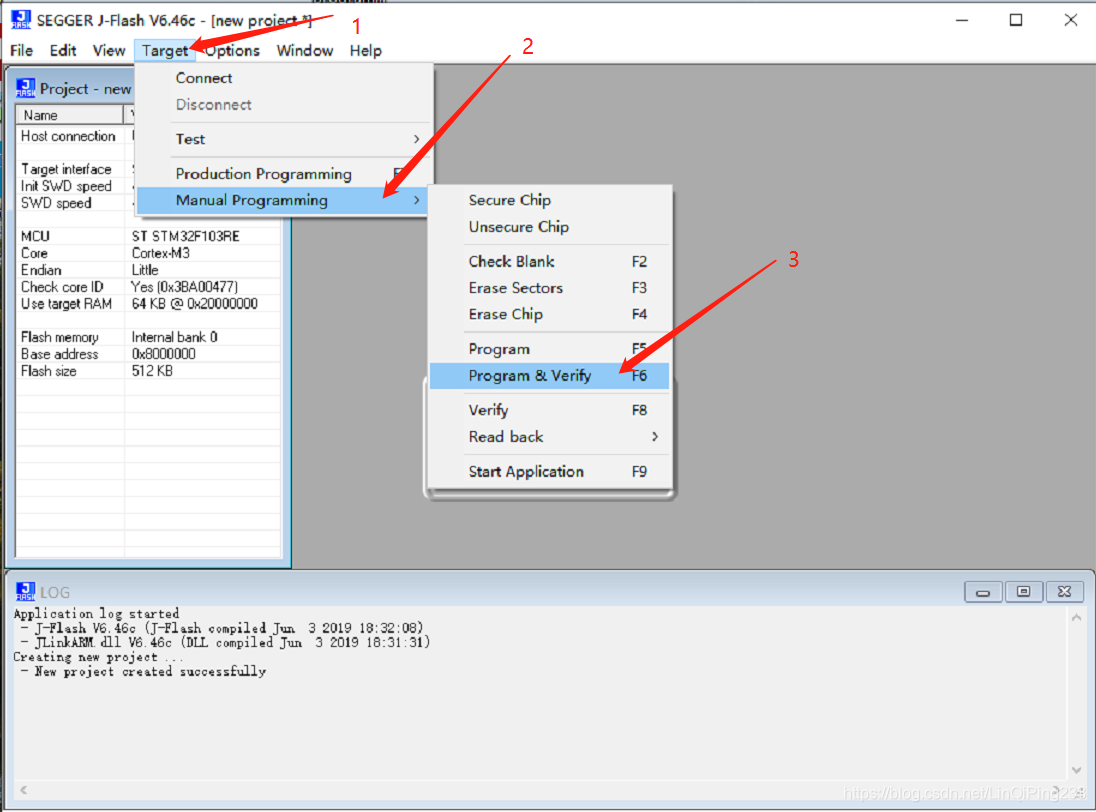This screenshot has height=812, width=1096.
Task: Open the Options menu
Action: click(x=233, y=50)
